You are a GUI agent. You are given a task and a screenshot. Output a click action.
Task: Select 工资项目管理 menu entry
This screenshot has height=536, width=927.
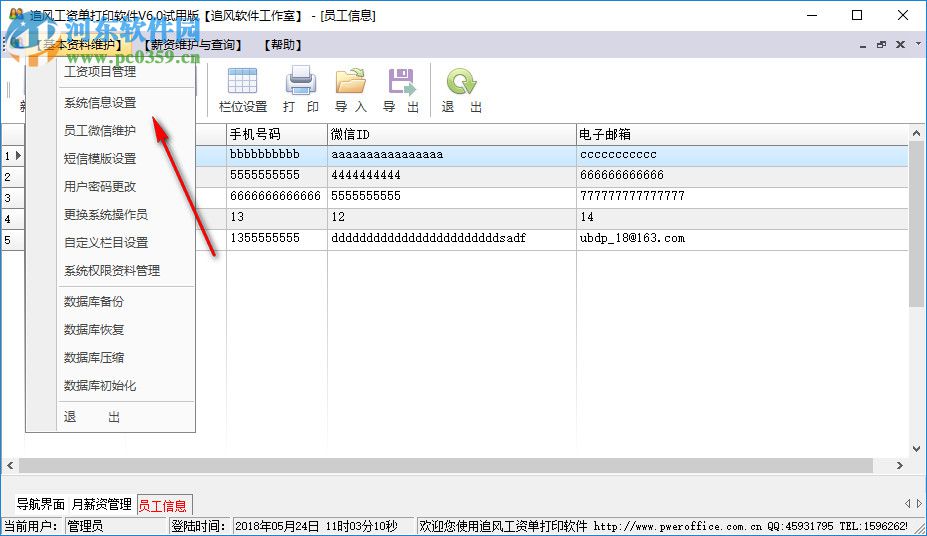pyautogui.click(x=100, y=72)
